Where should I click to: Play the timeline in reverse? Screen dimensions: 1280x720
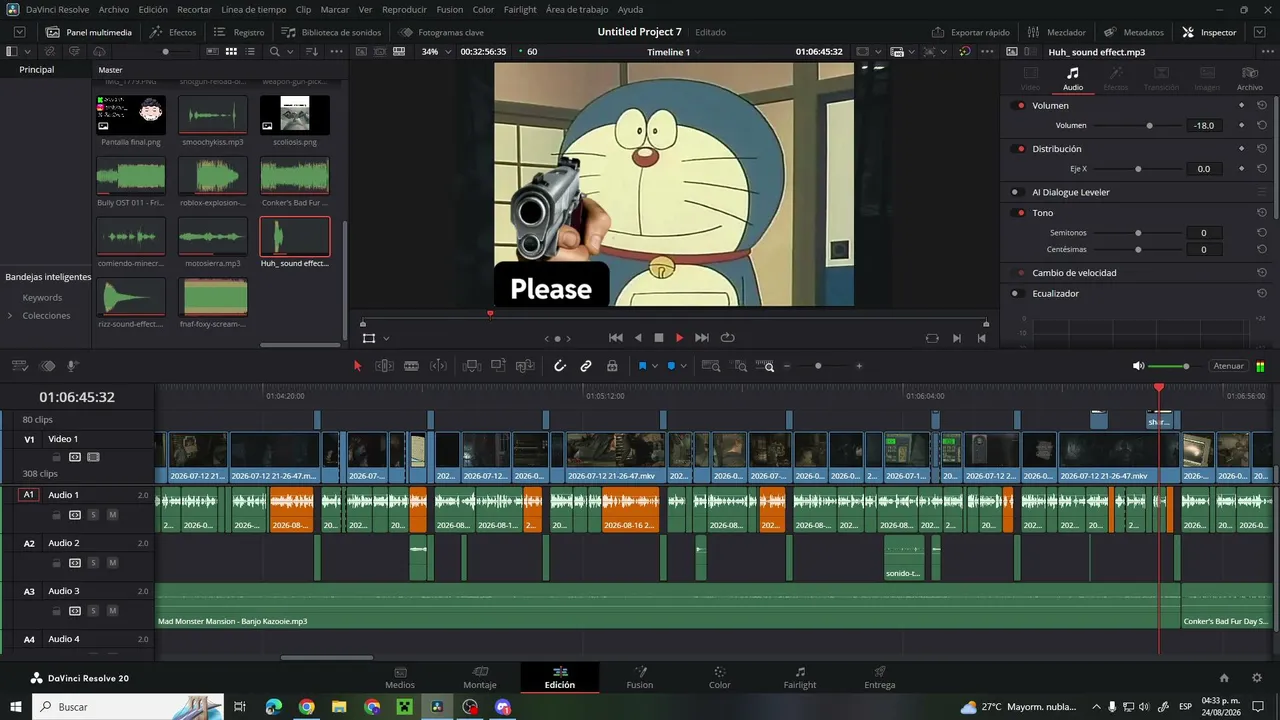[638, 338]
